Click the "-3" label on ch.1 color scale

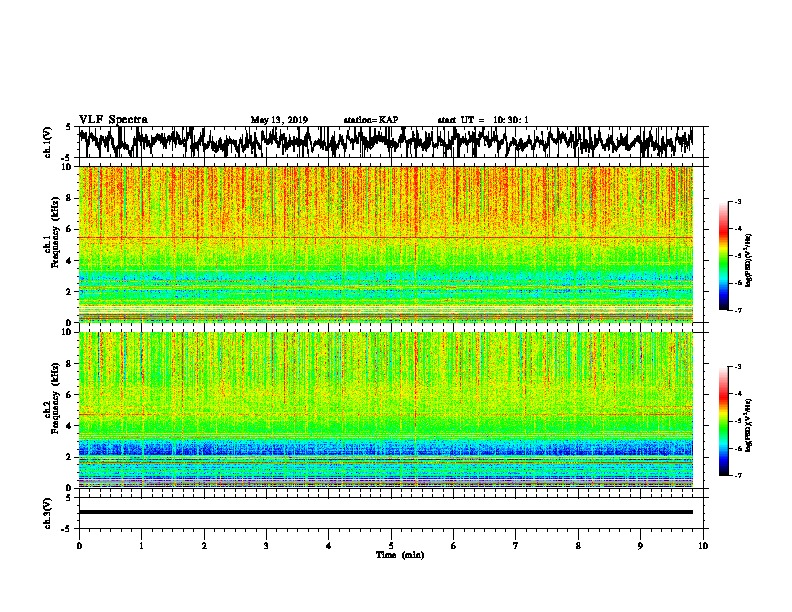737,201
